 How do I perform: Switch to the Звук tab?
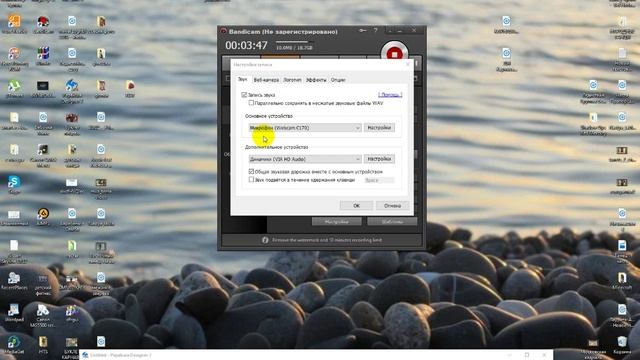click(242, 79)
